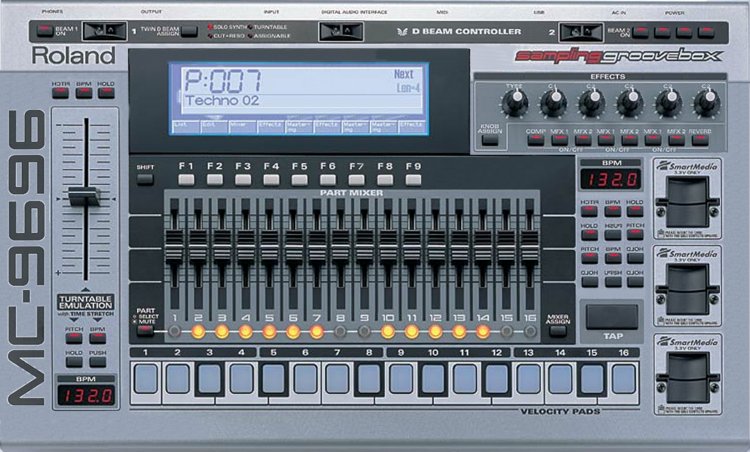Click the sampling groovebox logo

click(x=618, y=56)
